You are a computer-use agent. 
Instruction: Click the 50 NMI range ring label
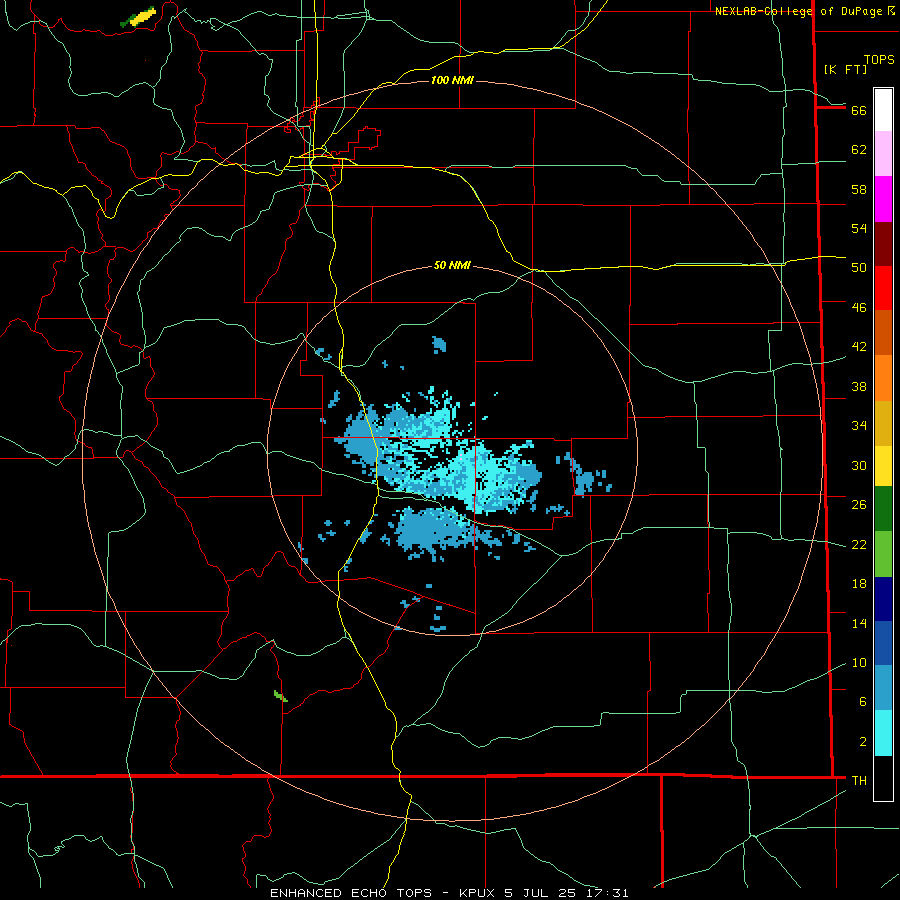click(x=452, y=265)
